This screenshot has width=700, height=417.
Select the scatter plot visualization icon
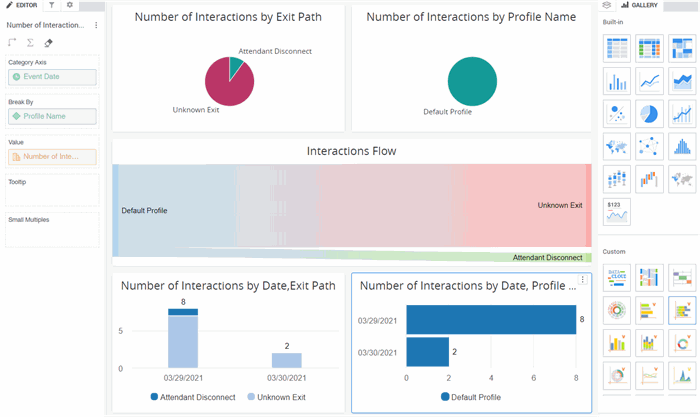[x=617, y=113]
